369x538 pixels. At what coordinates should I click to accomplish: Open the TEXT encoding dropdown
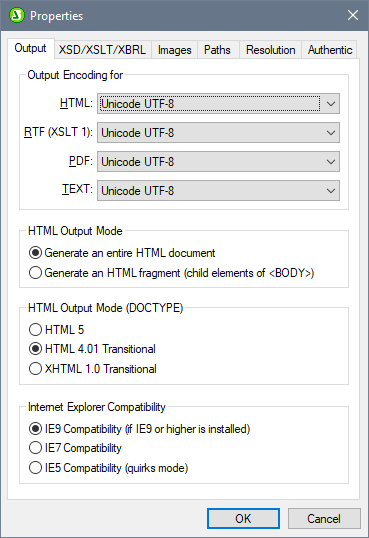218,190
